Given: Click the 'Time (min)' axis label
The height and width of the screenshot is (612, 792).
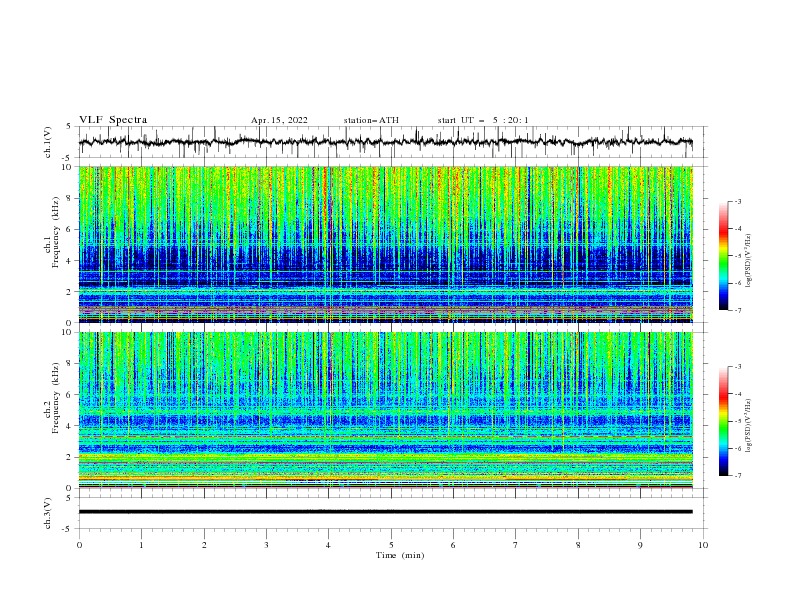Looking at the screenshot, I should coord(400,555).
